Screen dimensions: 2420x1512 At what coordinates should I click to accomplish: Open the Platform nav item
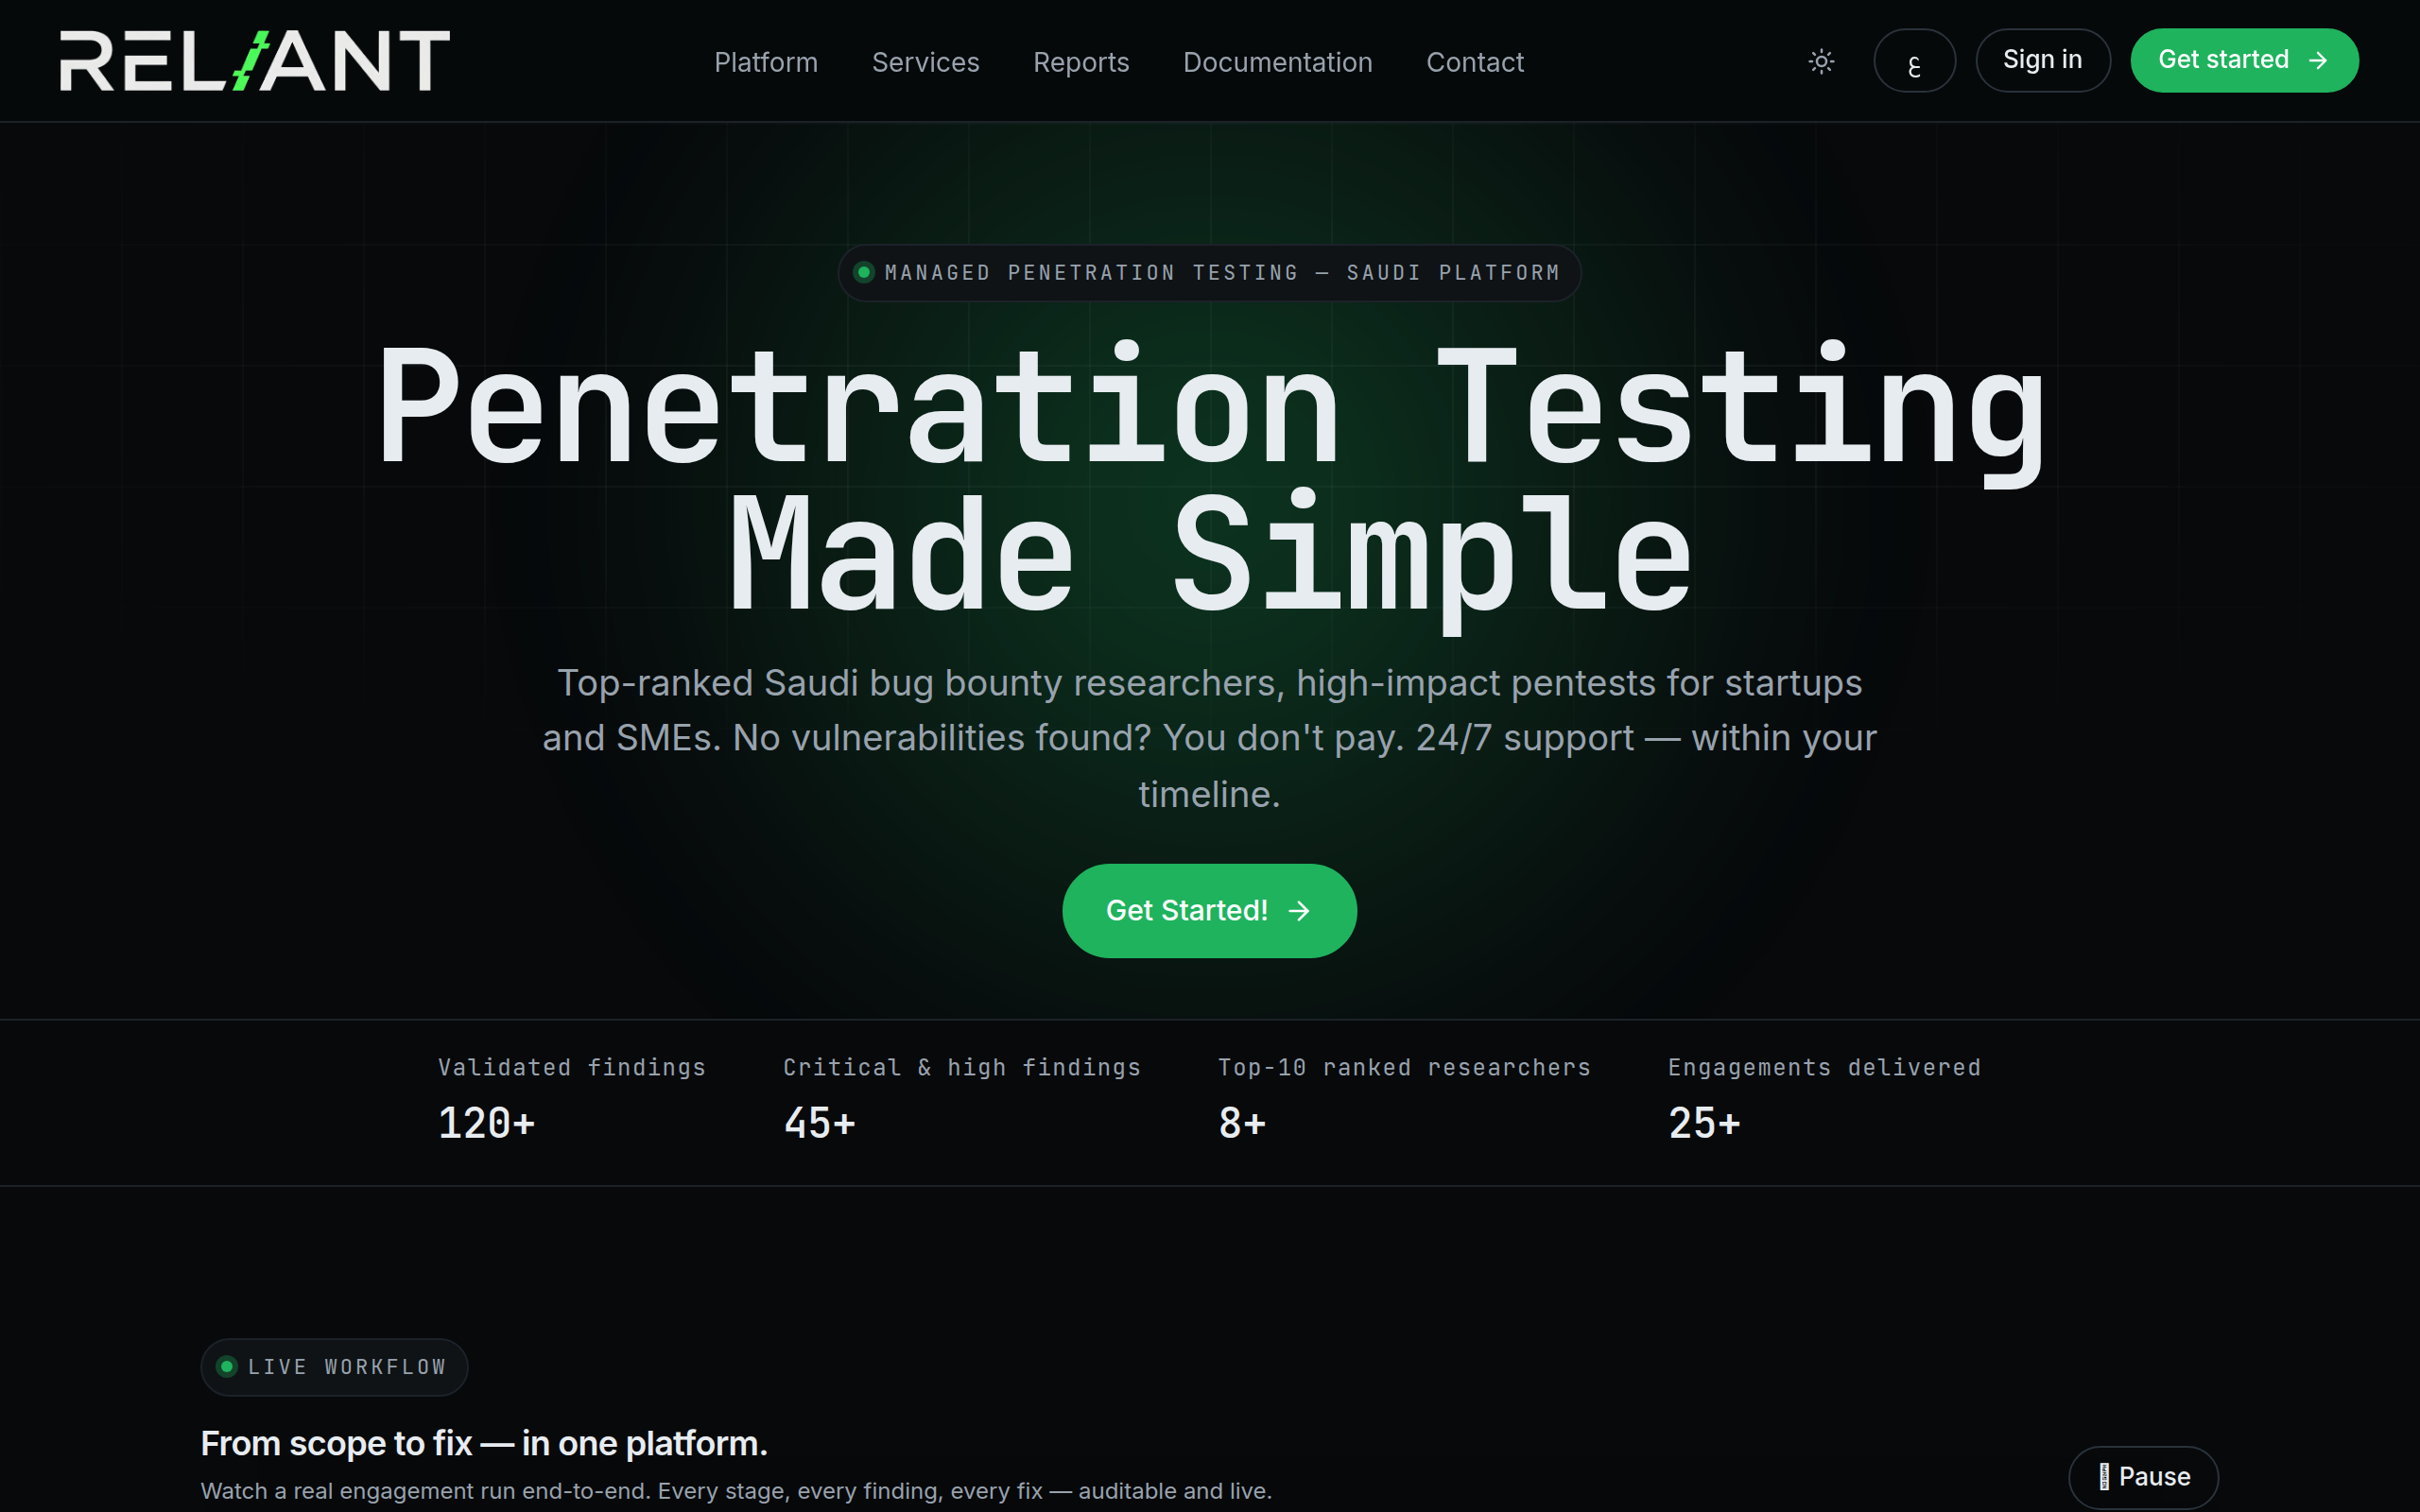[765, 62]
